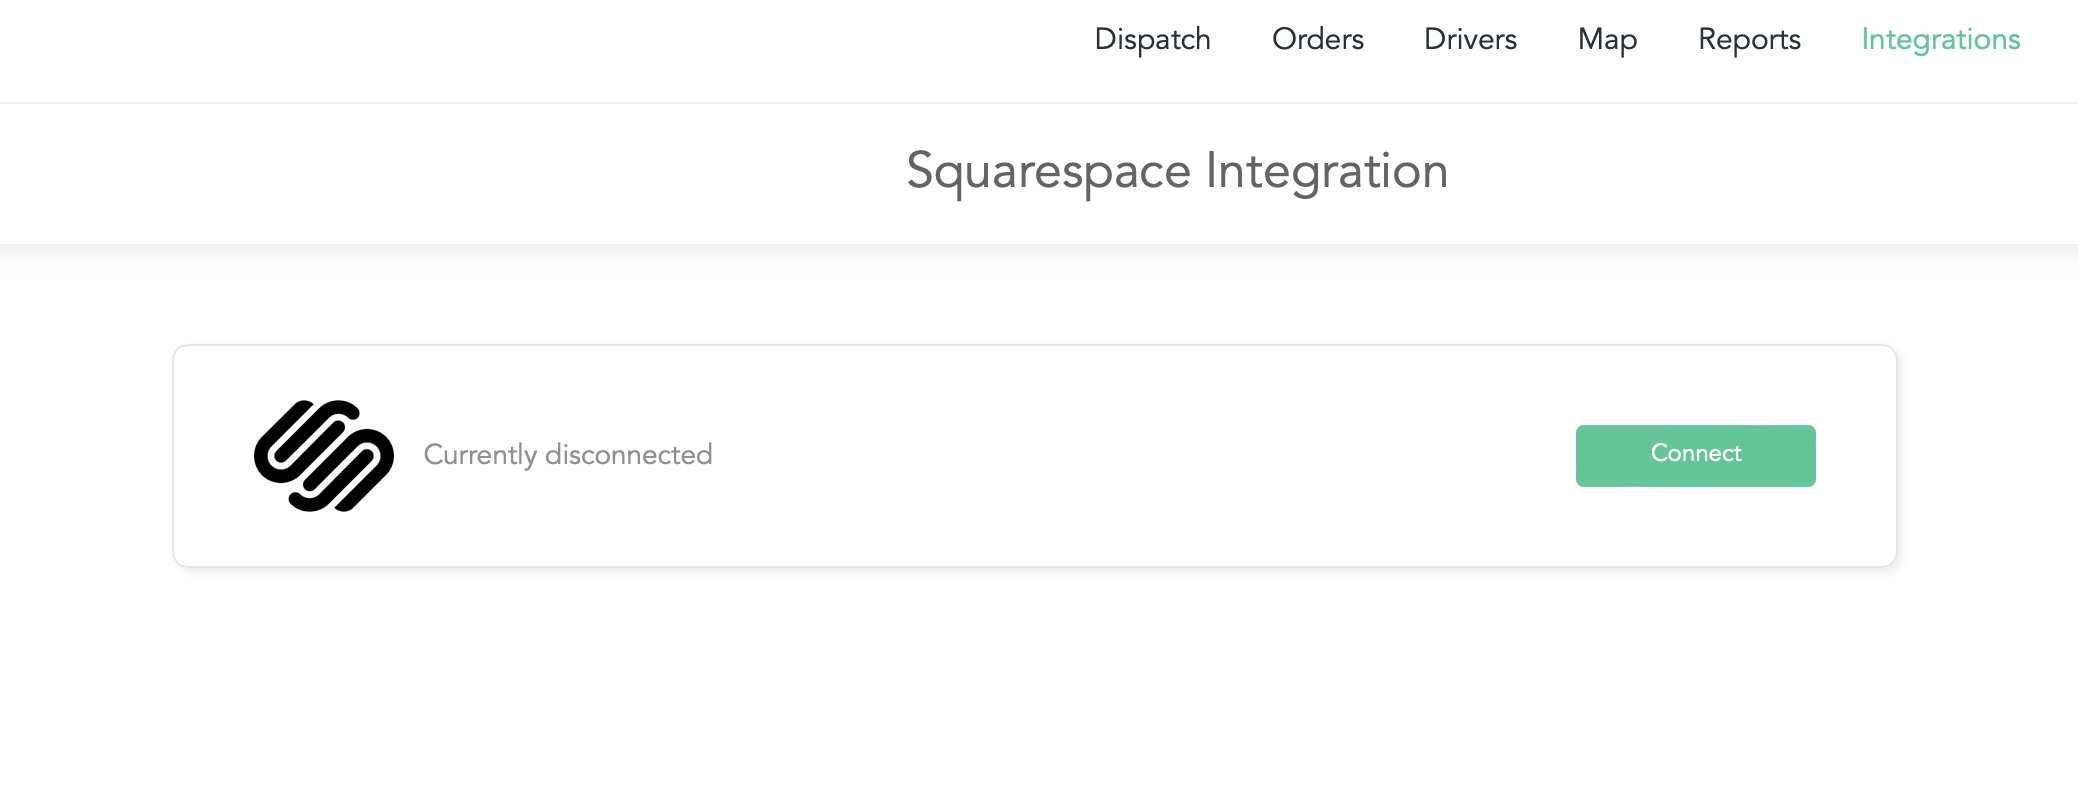Switch to the Map view
Screen dimensions: 2078x792
click(1607, 39)
